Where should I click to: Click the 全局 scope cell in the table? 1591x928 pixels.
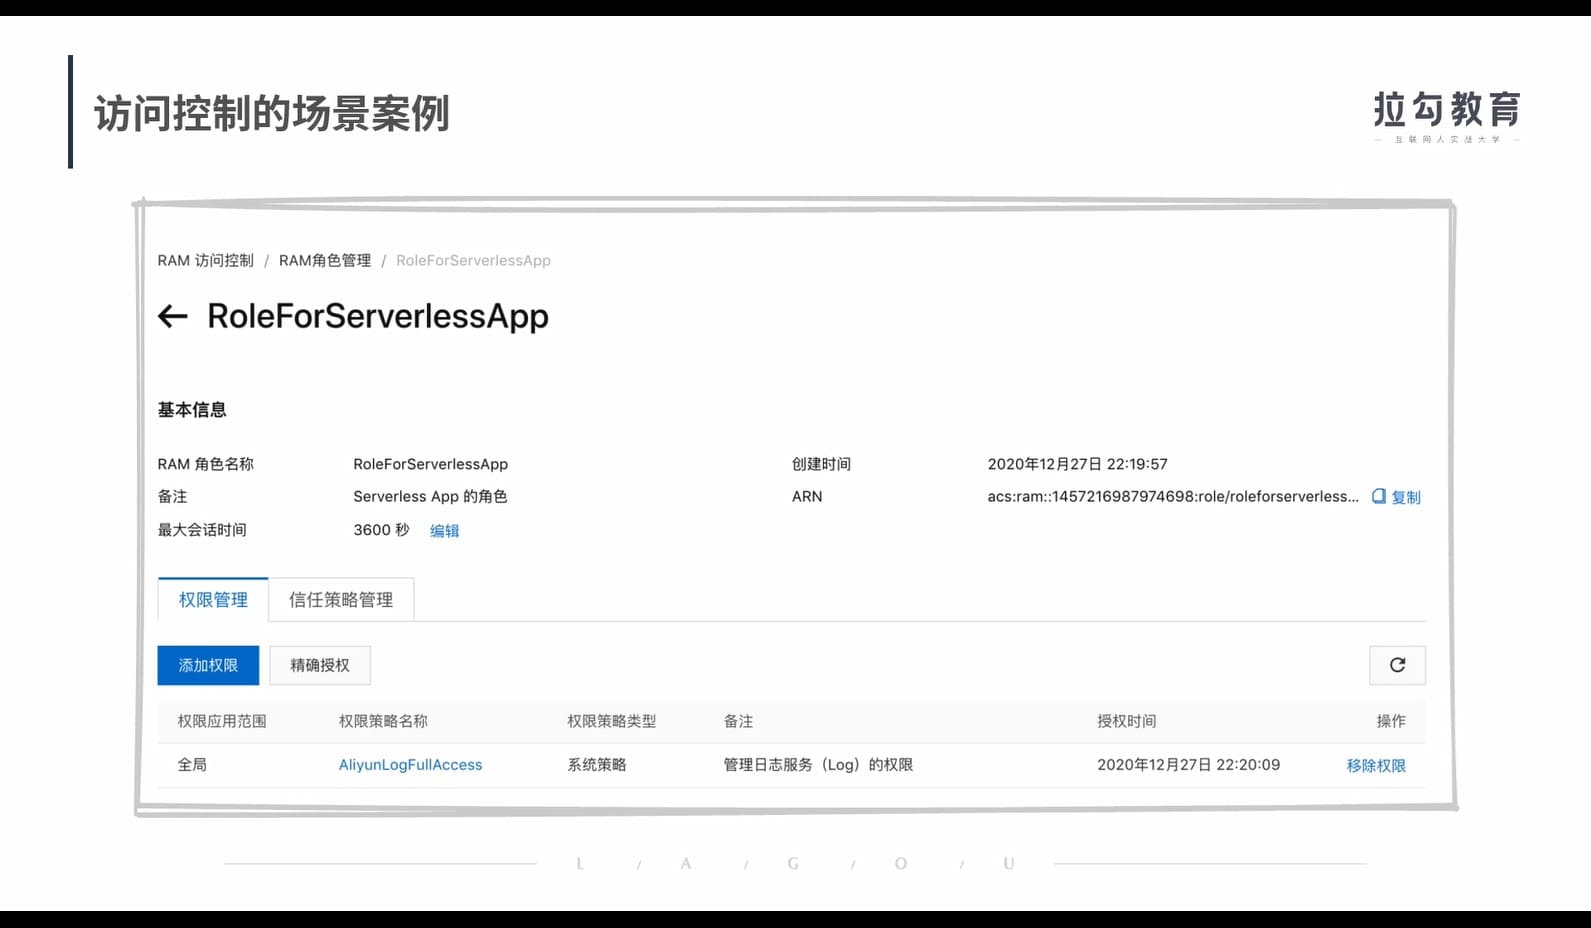click(192, 765)
